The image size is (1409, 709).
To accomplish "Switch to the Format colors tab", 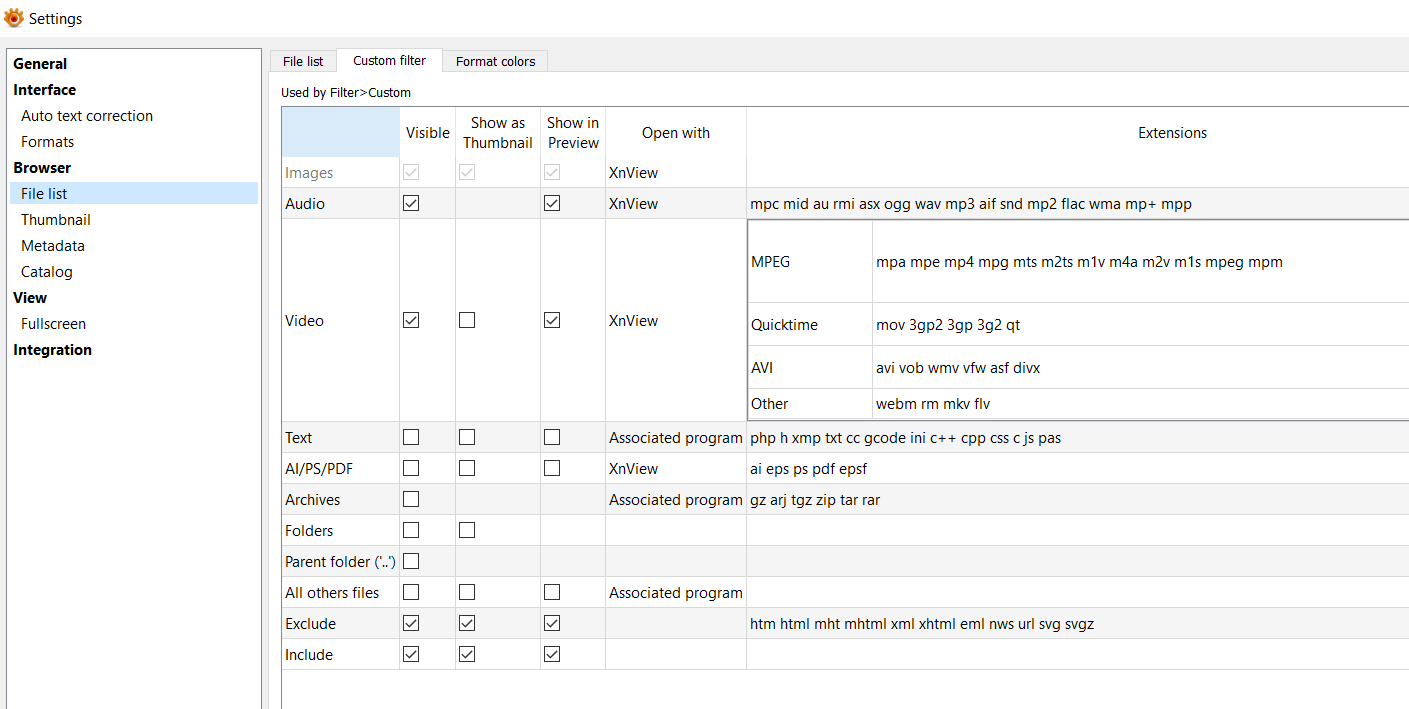I will pos(495,61).
